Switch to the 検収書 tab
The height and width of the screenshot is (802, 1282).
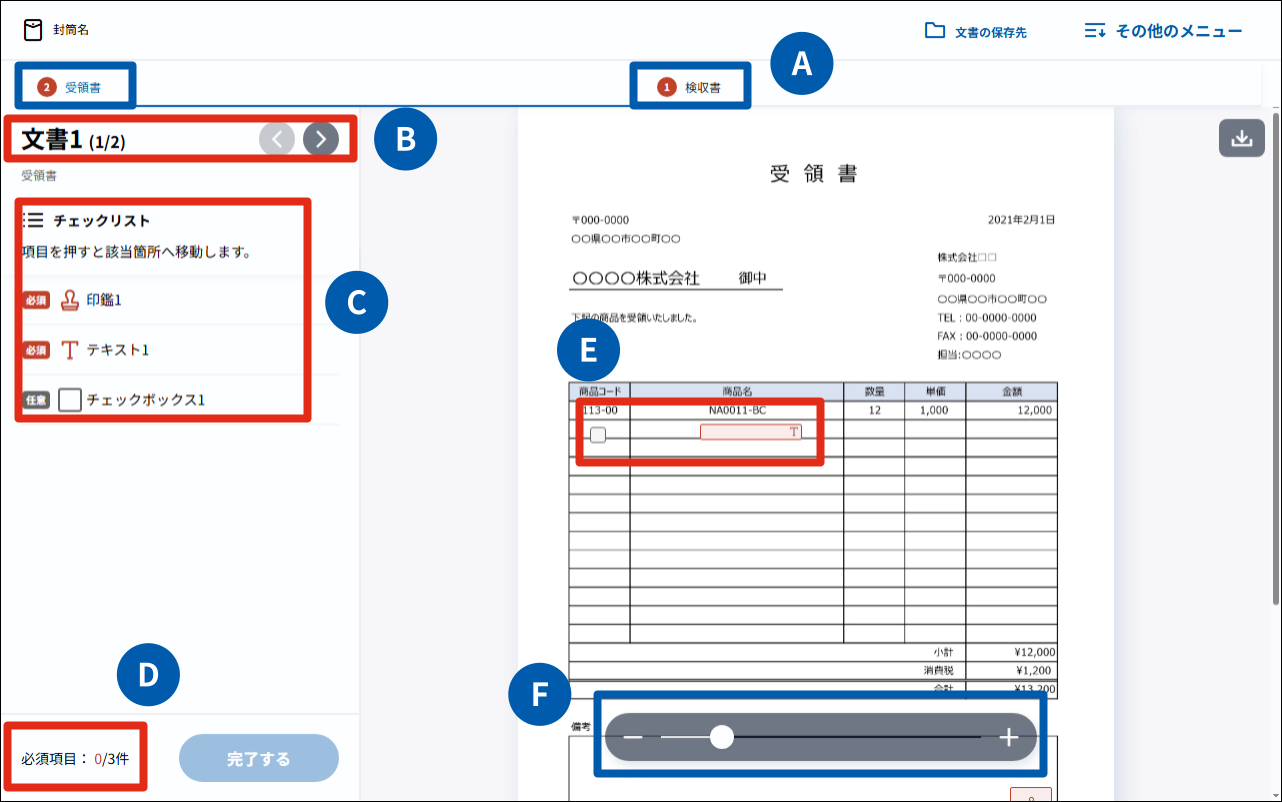point(690,87)
